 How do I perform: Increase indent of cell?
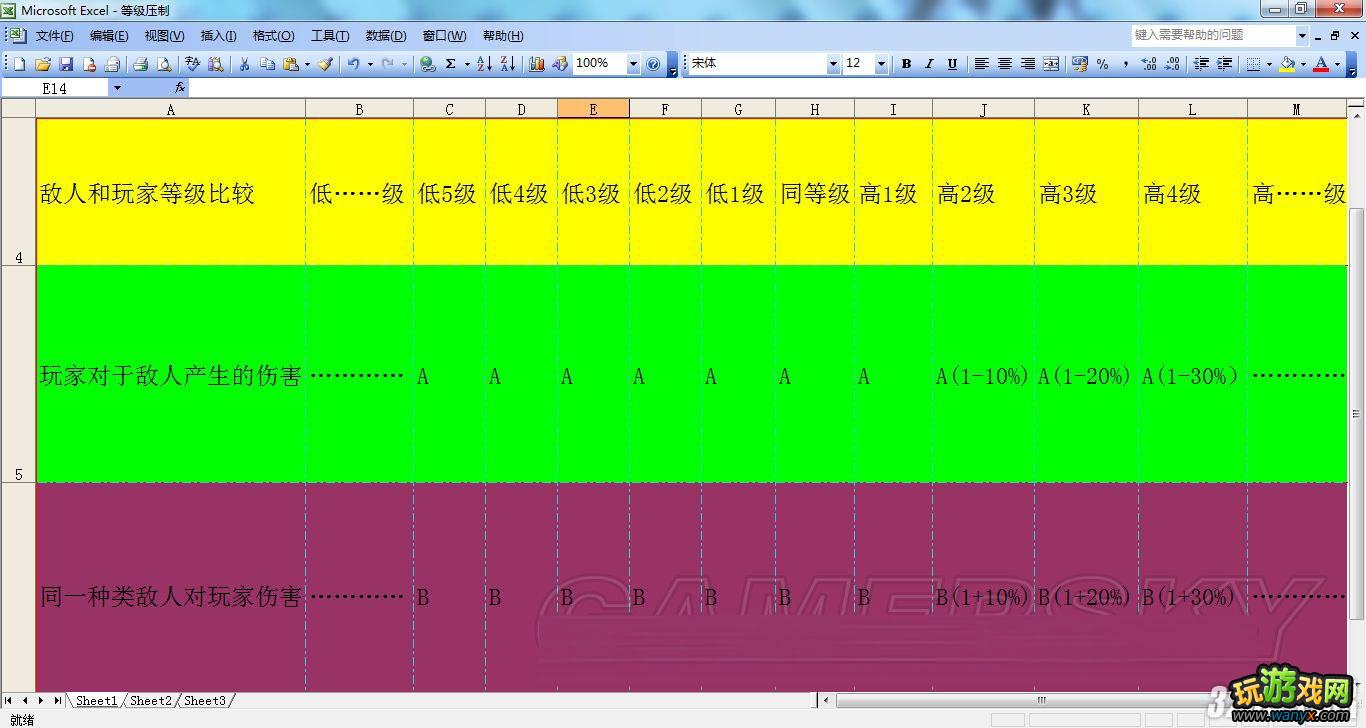(1224, 64)
